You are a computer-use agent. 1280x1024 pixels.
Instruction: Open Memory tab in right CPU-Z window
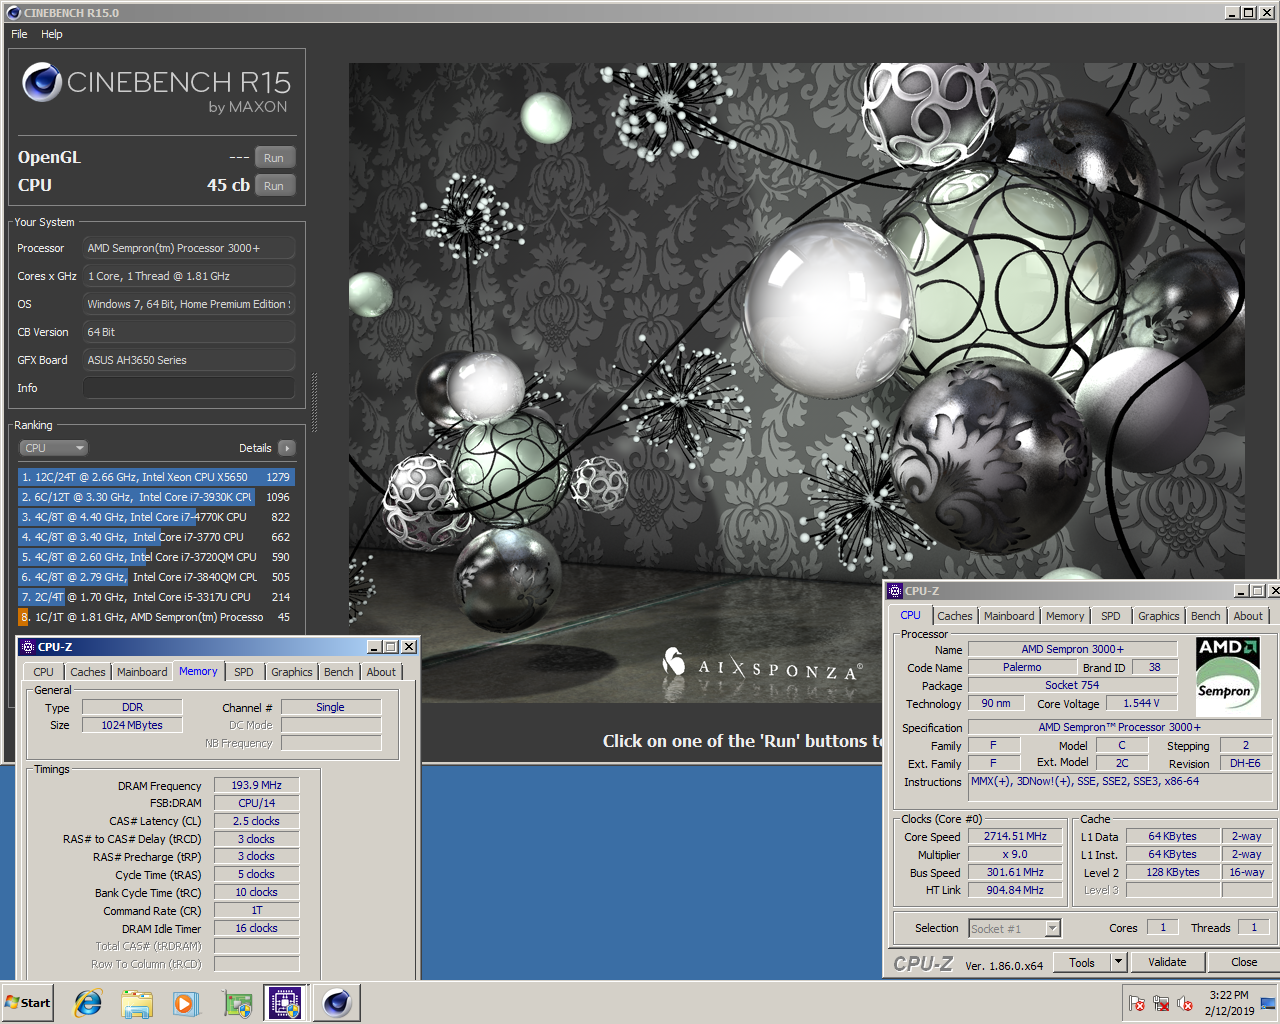[x=1065, y=616]
